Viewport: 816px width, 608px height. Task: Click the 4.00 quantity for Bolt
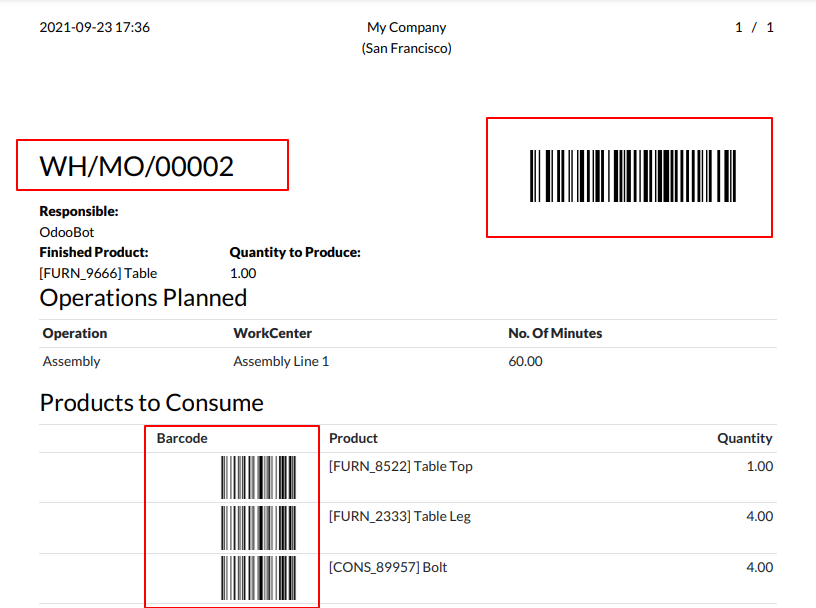click(x=760, y=567)
